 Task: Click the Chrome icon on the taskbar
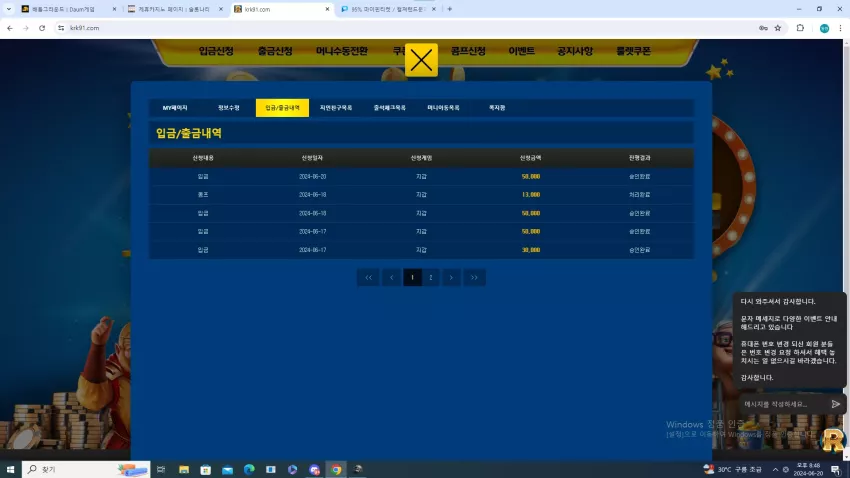336,469
